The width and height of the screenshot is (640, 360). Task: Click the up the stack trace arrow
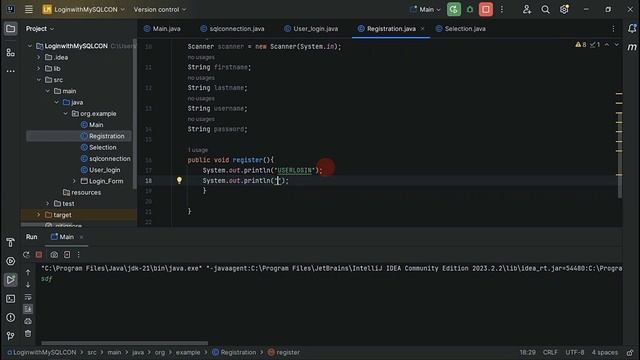pyautogui.click(x=28, y=272)
